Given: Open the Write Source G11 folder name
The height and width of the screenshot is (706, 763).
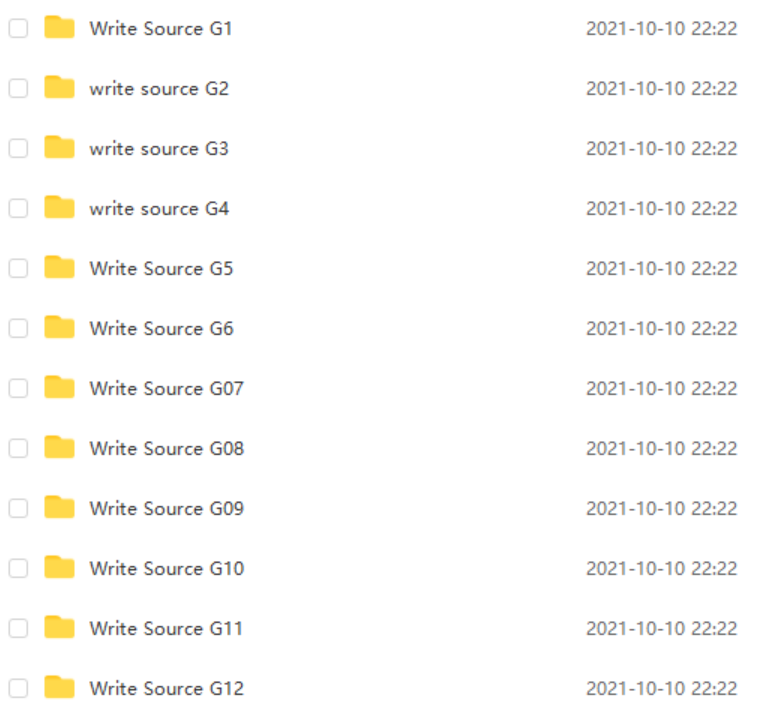Looking at the screenshot, I should (166, 629).
